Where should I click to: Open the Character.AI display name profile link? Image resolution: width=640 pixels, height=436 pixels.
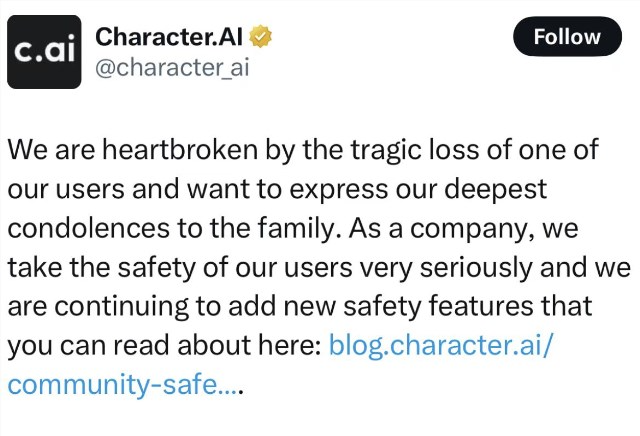170,38
